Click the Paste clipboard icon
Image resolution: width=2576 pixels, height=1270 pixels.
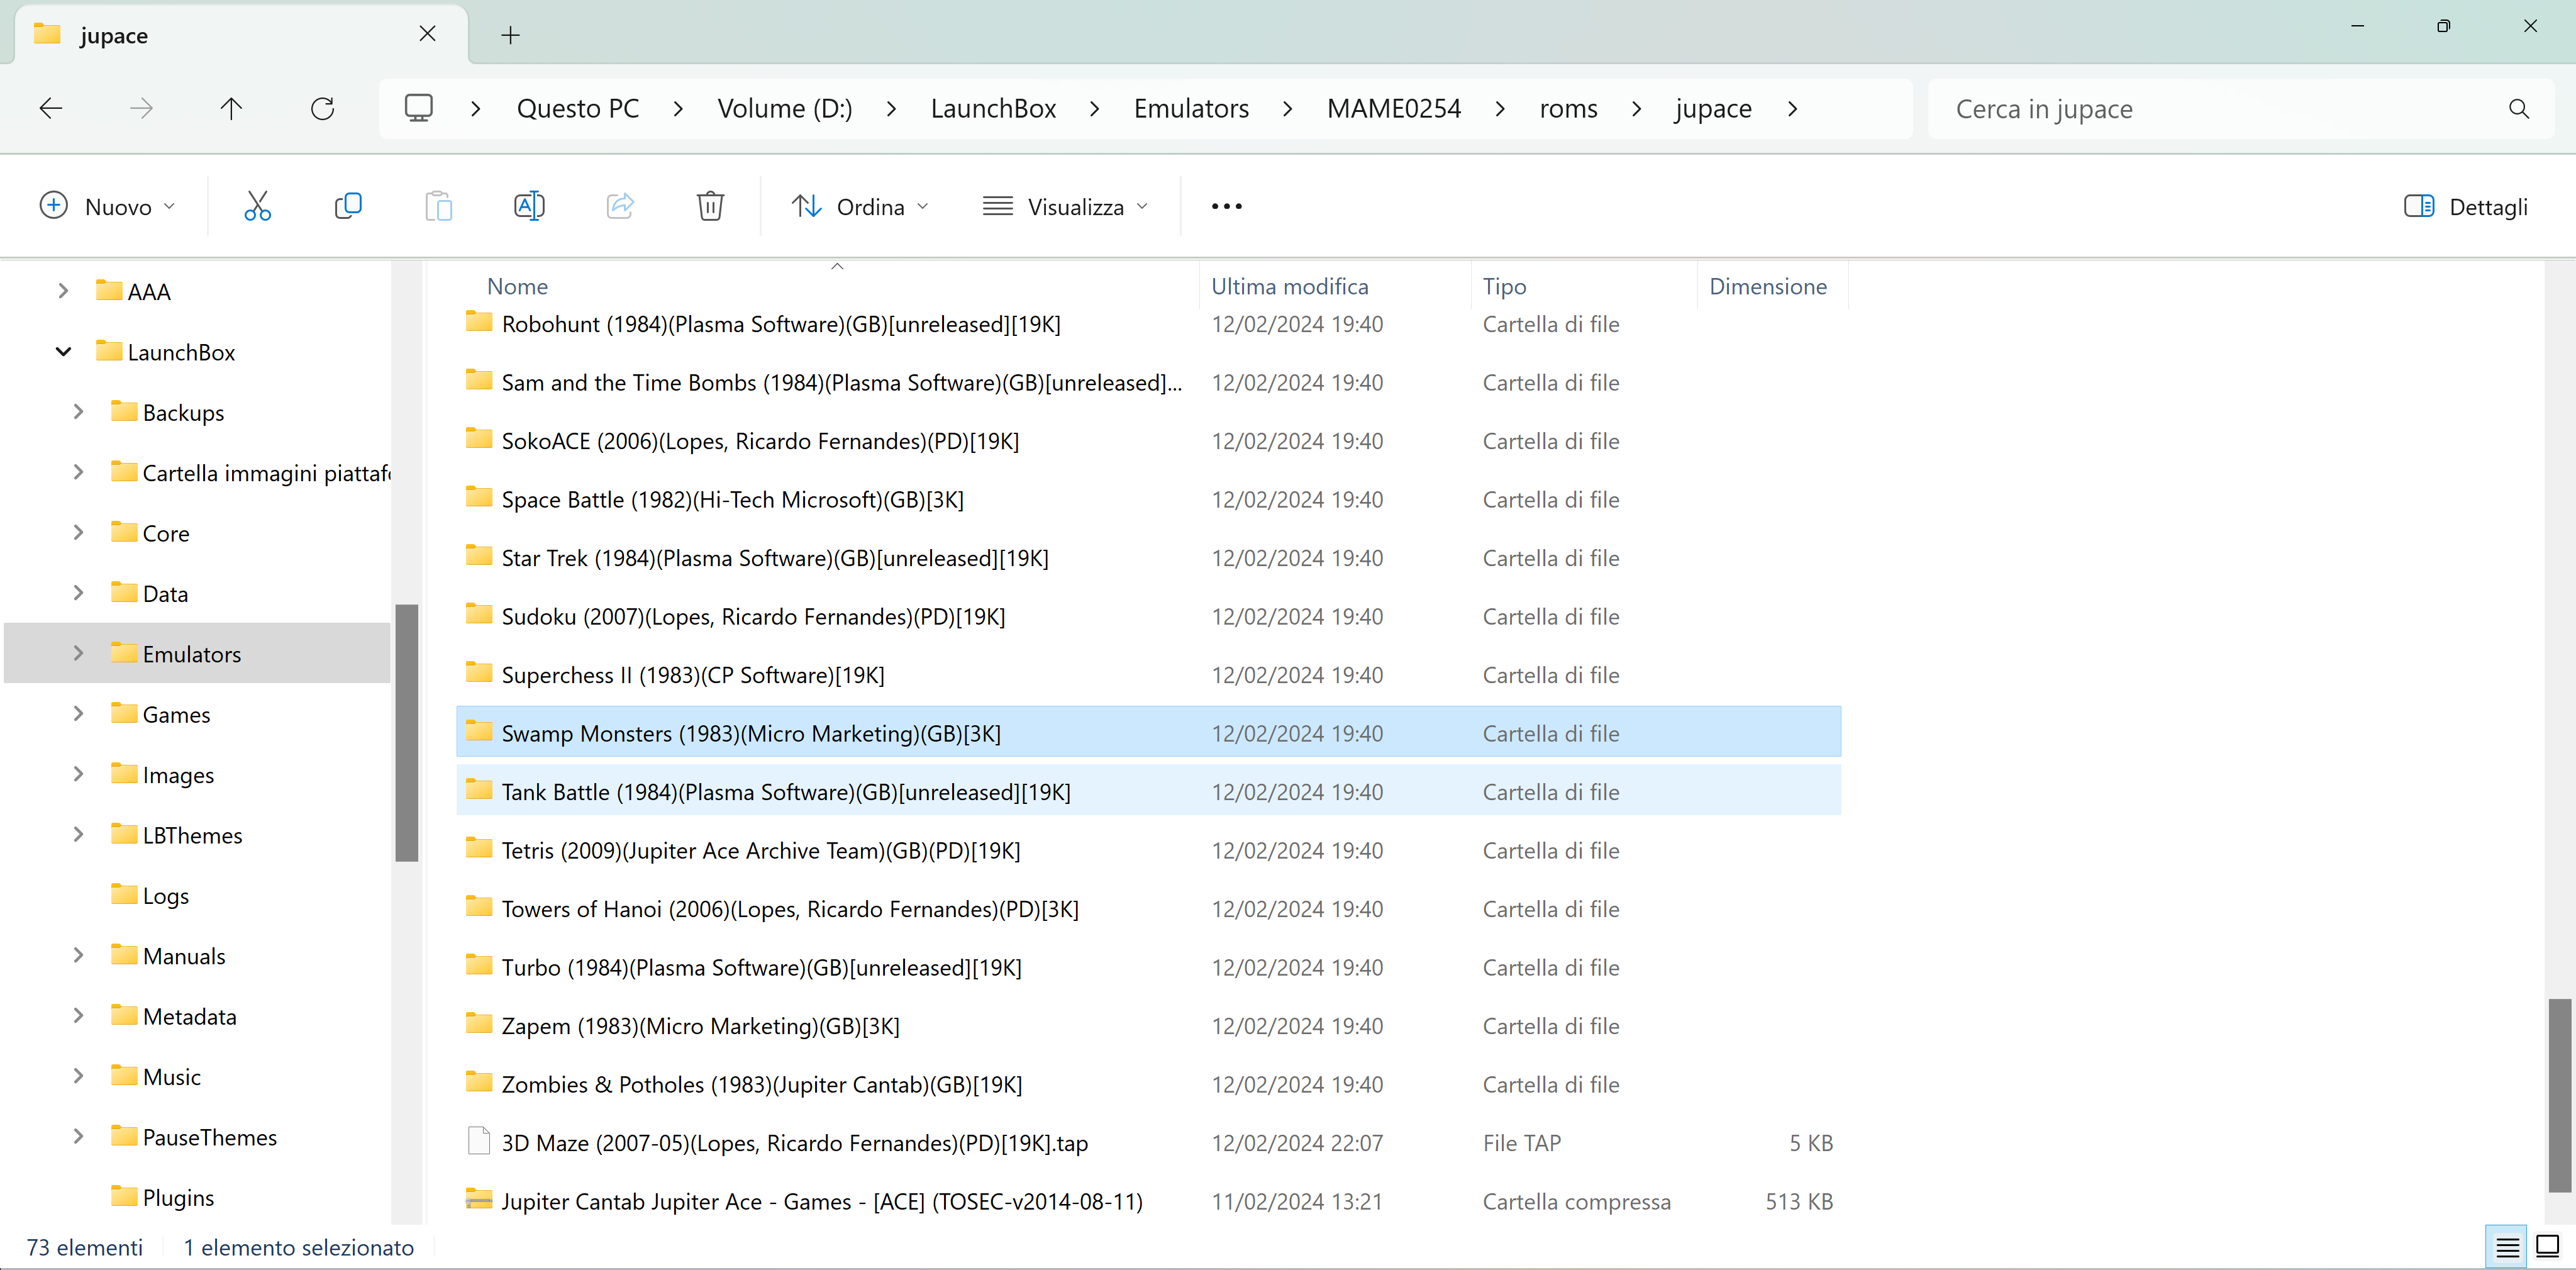(x=438, y=206)
